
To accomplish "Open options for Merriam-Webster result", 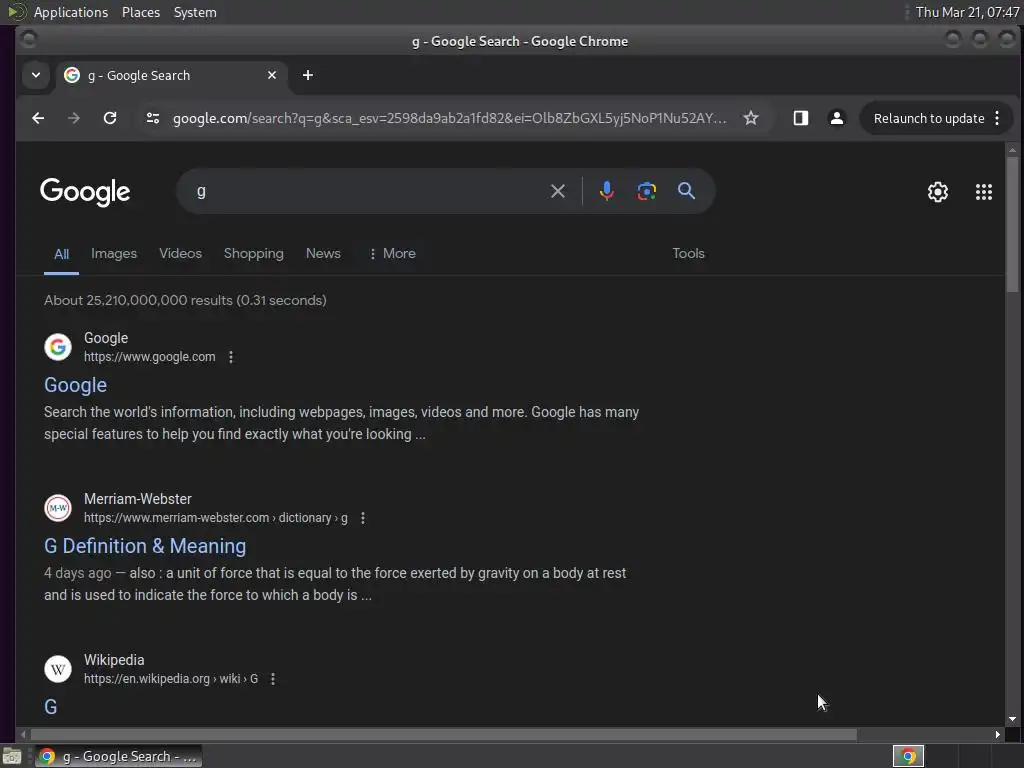I will click(x=363, y=518).
